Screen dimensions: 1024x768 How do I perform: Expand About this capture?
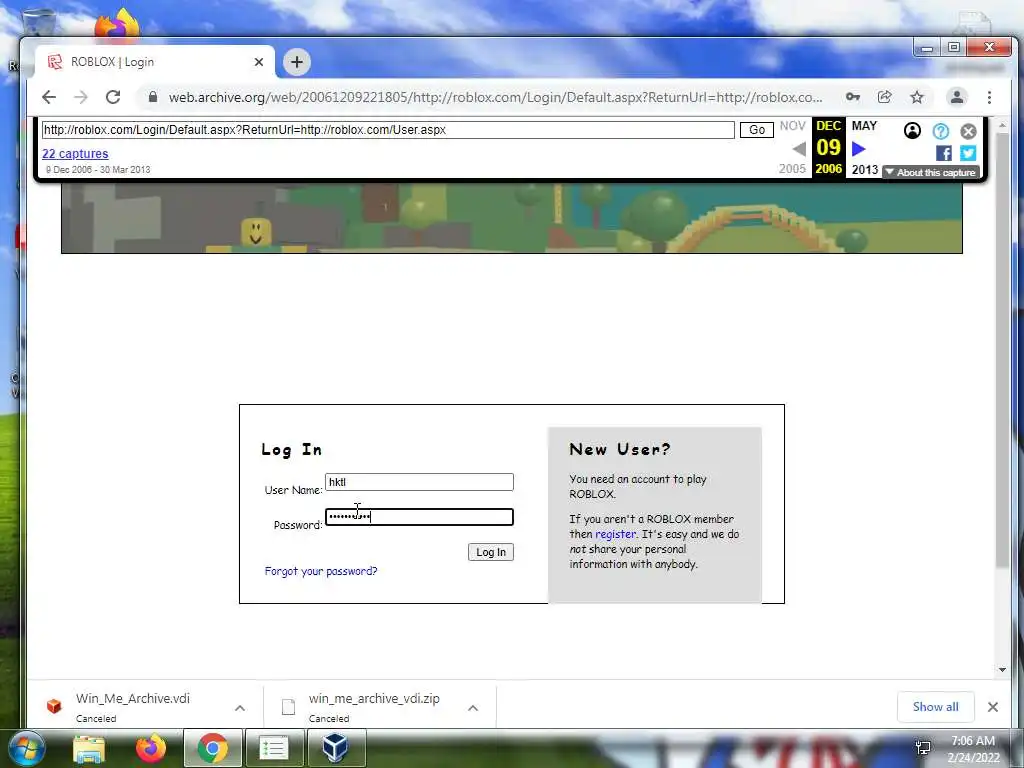point(931,172)
